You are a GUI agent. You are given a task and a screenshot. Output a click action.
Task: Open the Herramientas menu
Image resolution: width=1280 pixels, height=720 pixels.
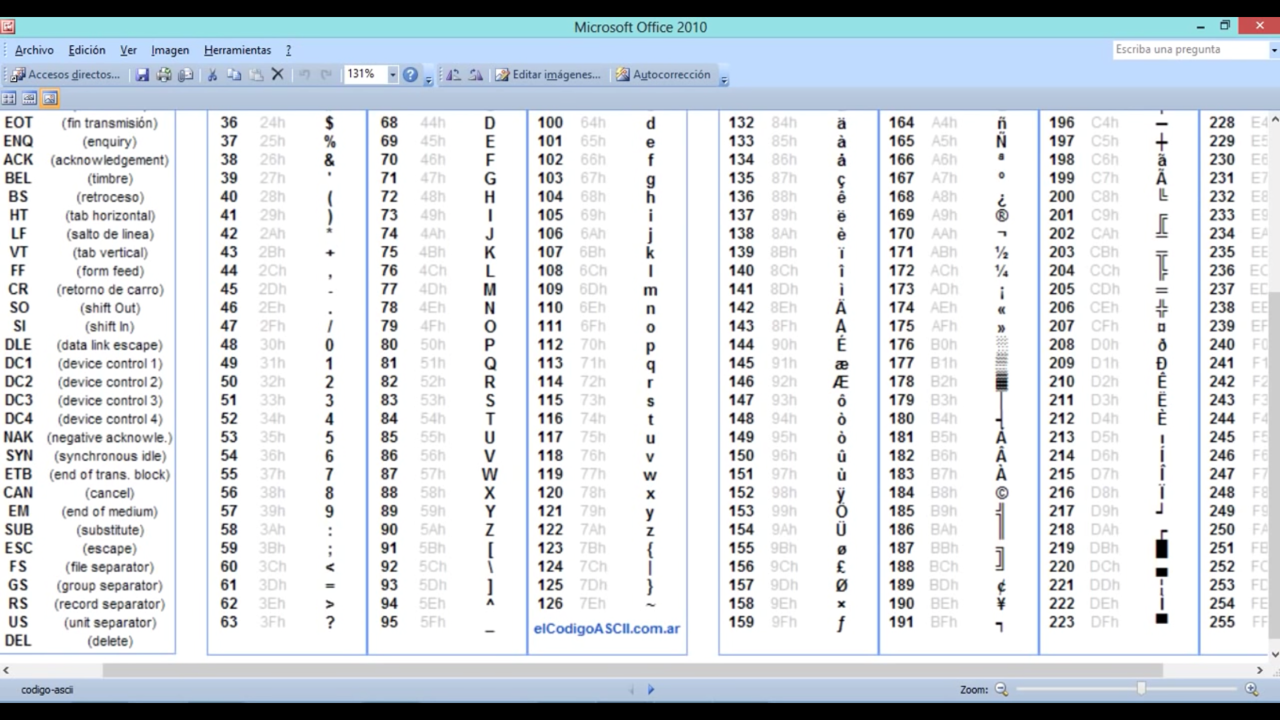[x=237, y=50]
